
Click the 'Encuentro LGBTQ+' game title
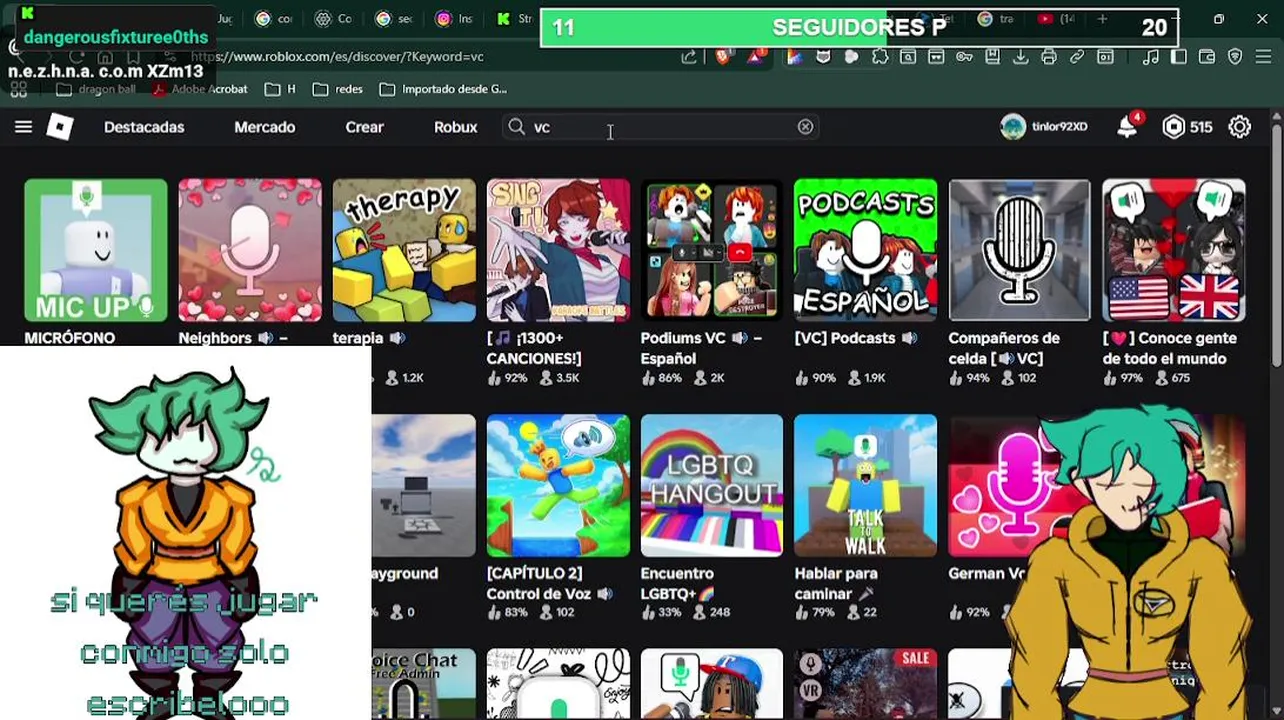coord(677,583)
